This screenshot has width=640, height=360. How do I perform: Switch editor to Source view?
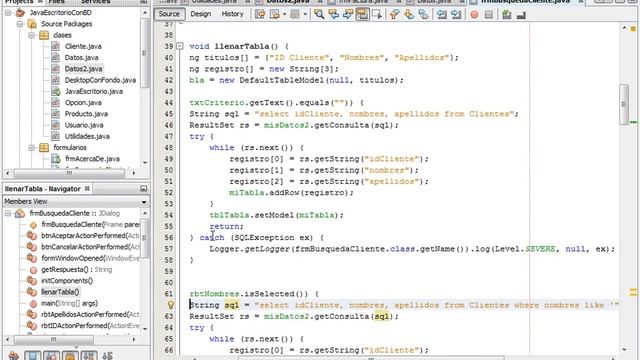169,14
